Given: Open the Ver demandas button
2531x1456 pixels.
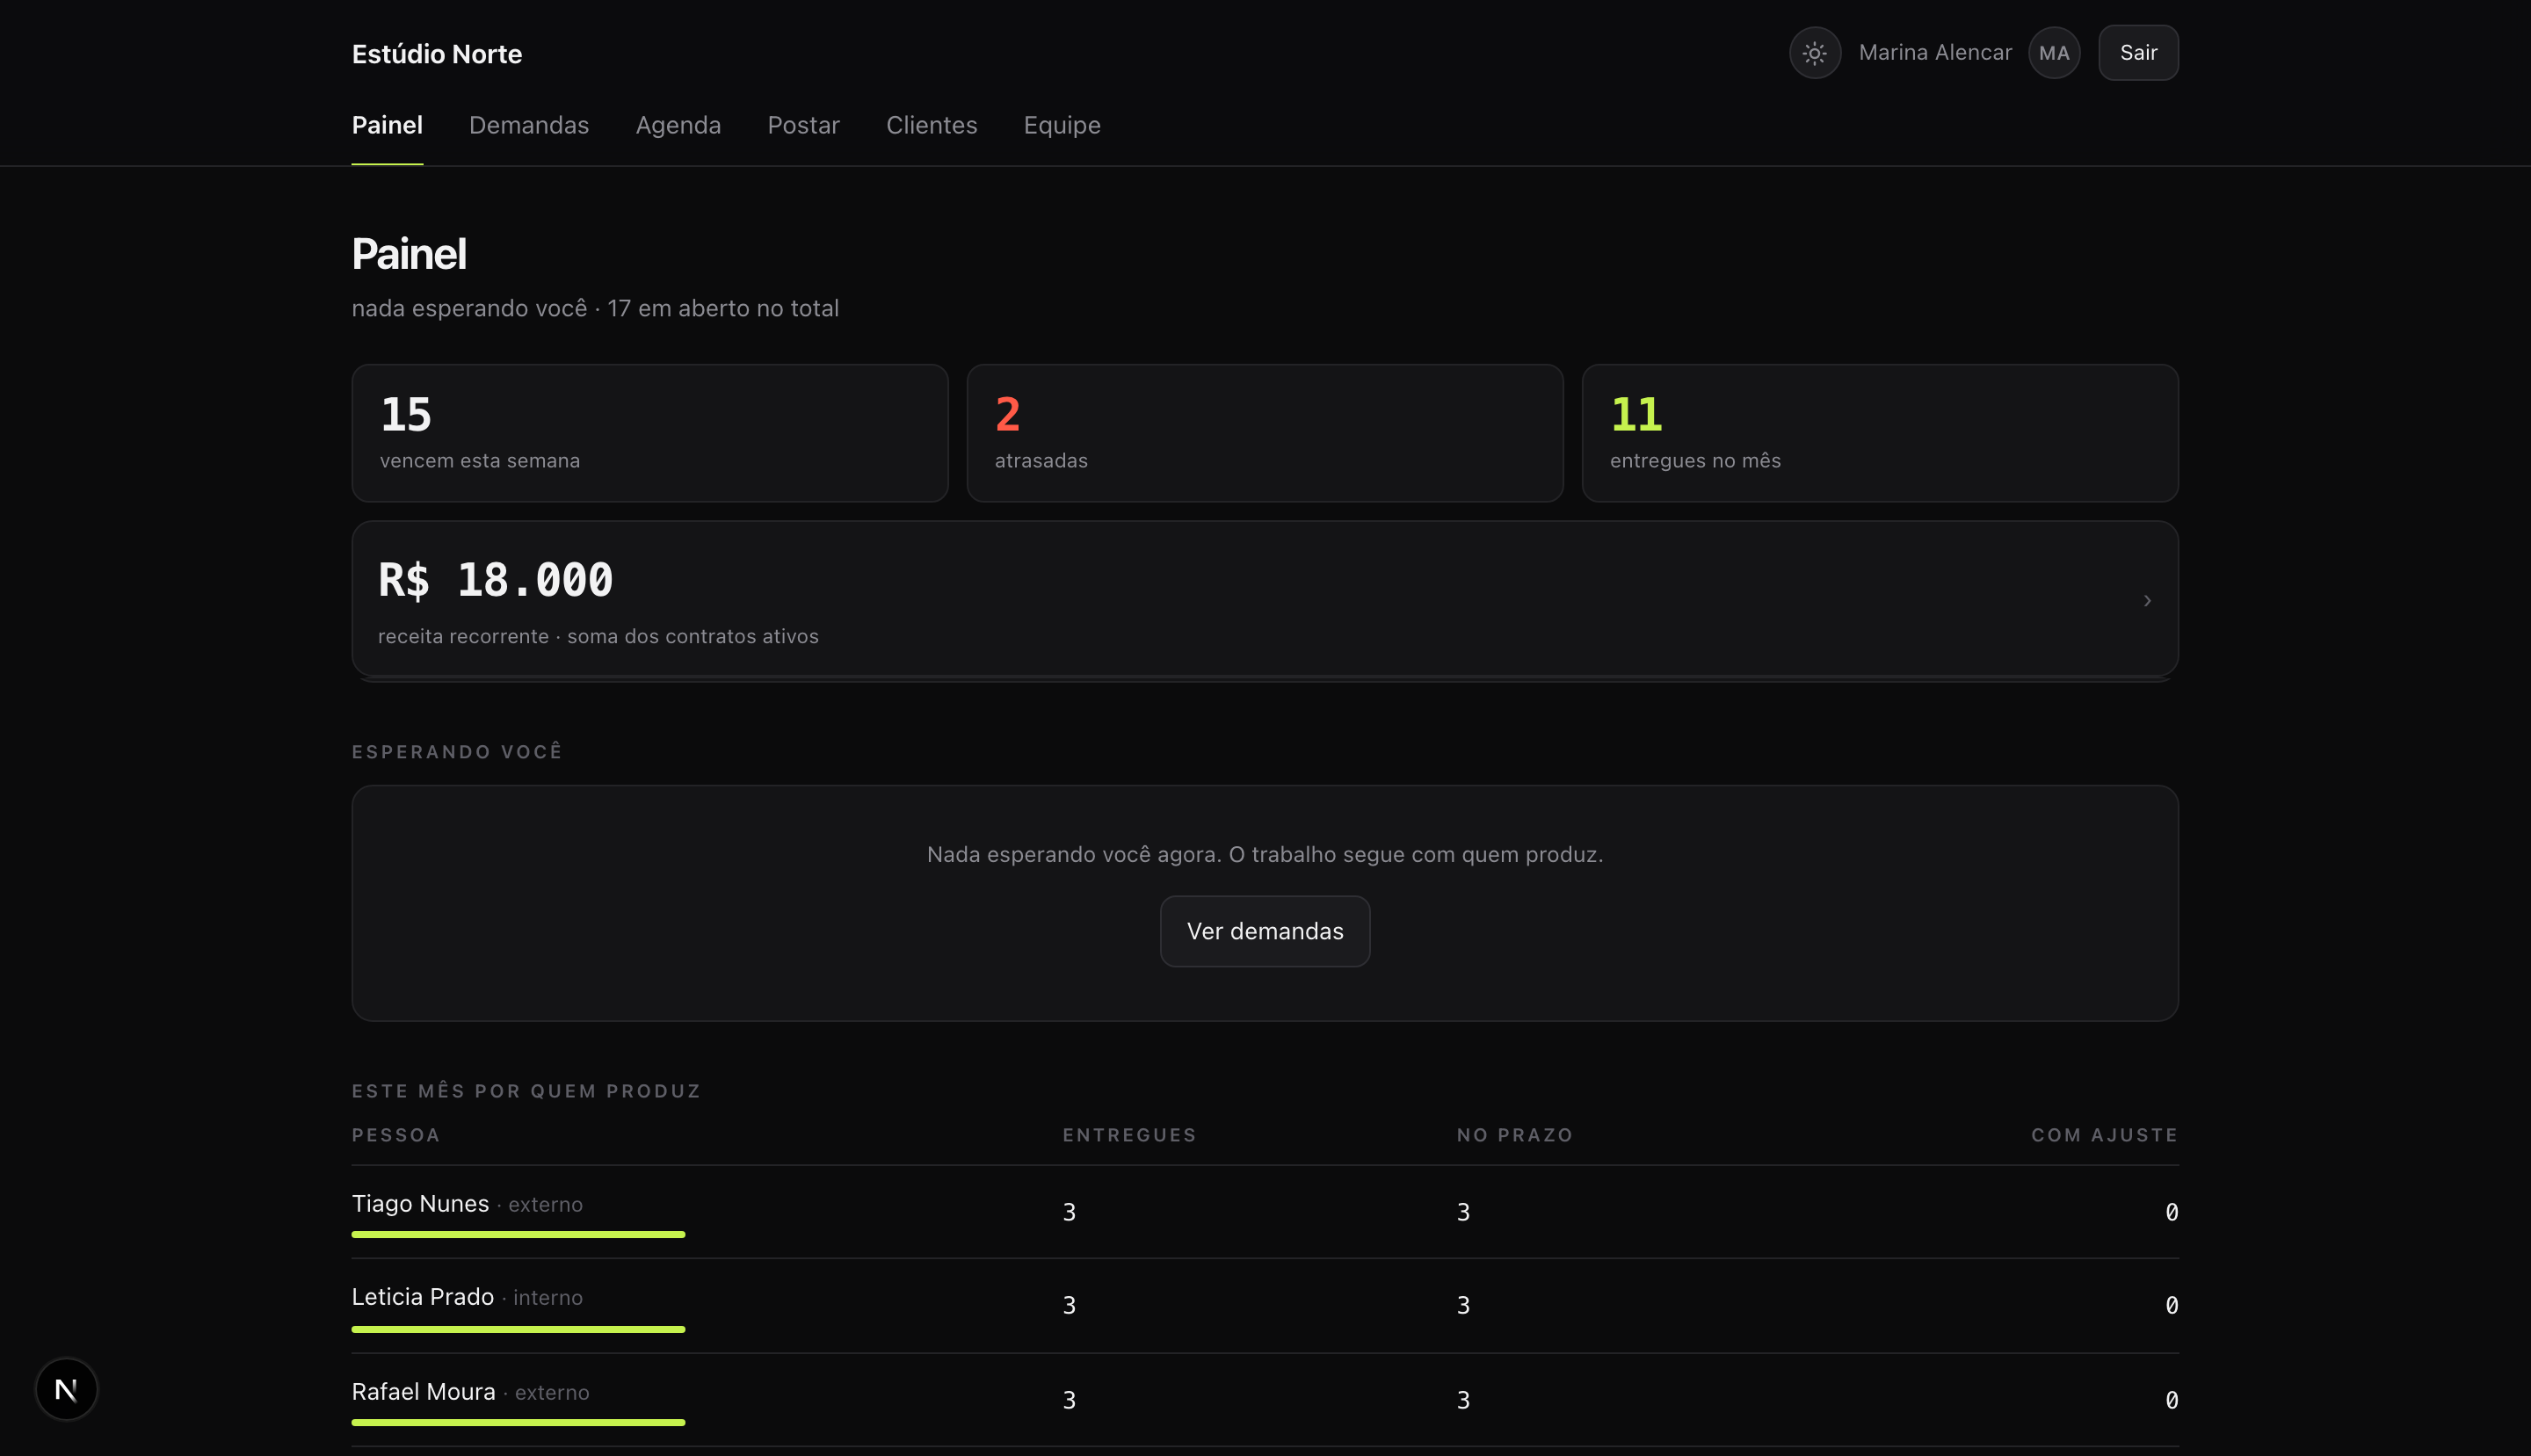Looking at the screenshot, I should pyautogui.click(x=1264, y=931).
